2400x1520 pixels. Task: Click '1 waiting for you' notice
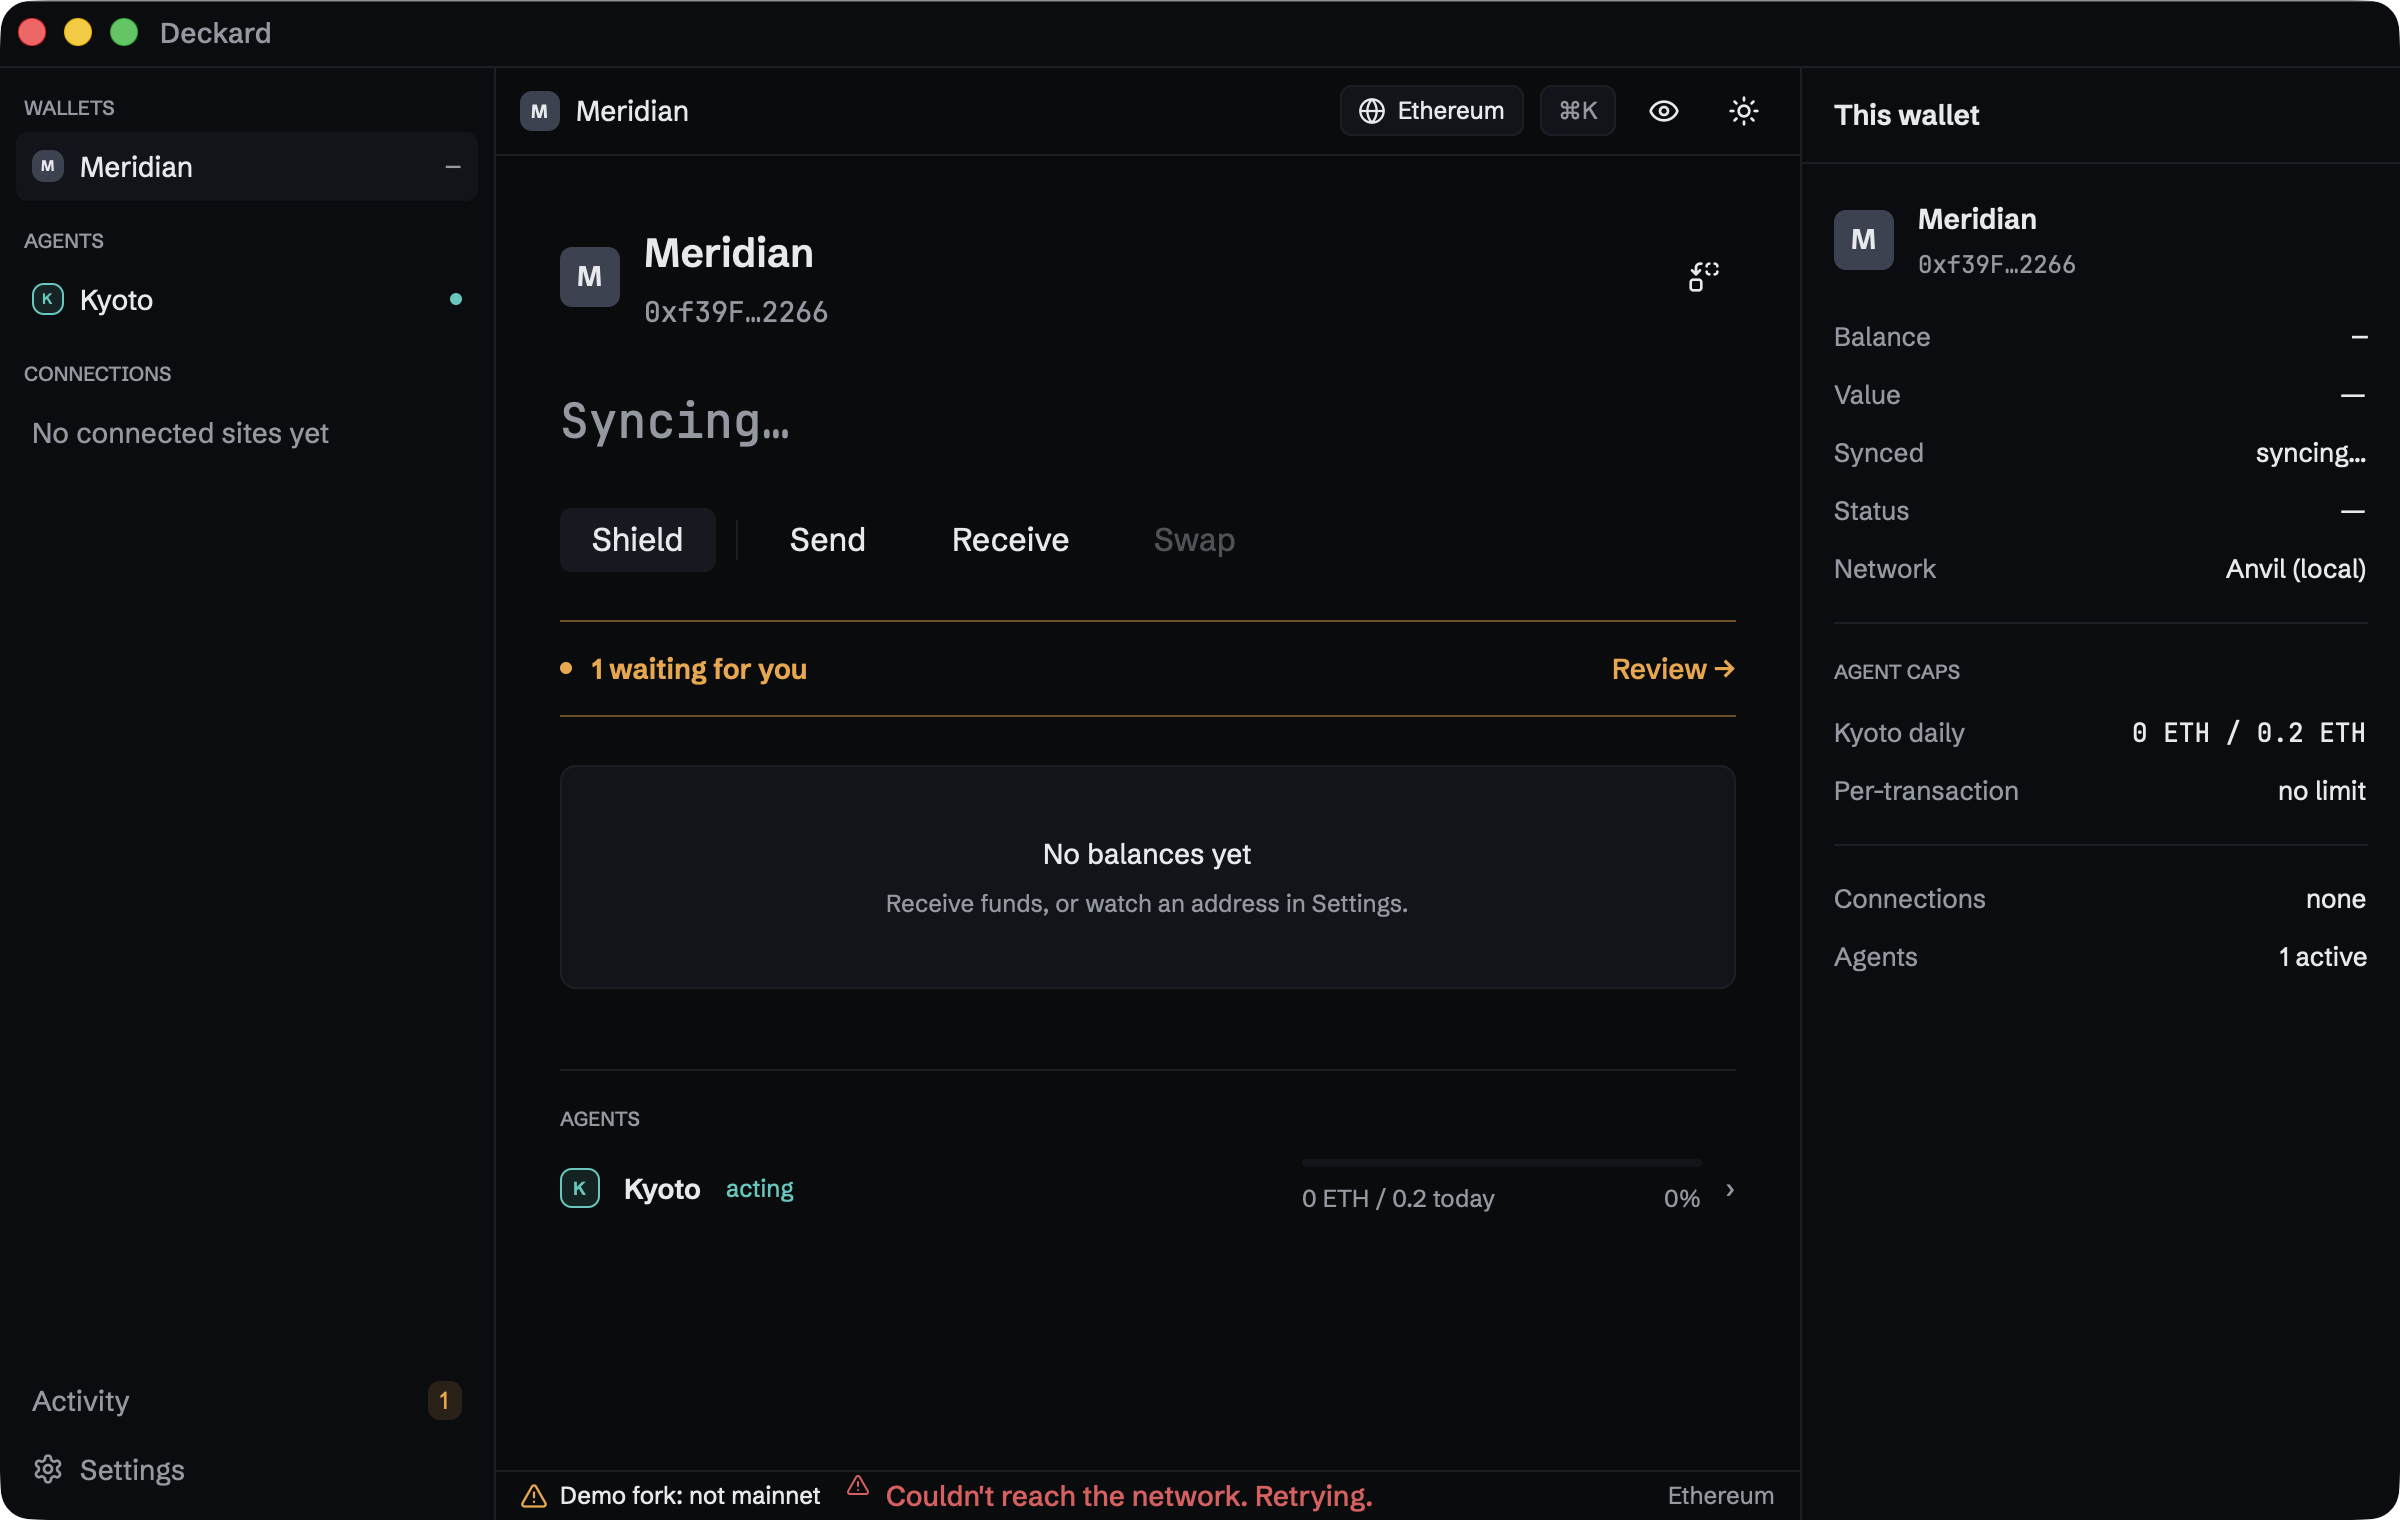tap(698, 669)
